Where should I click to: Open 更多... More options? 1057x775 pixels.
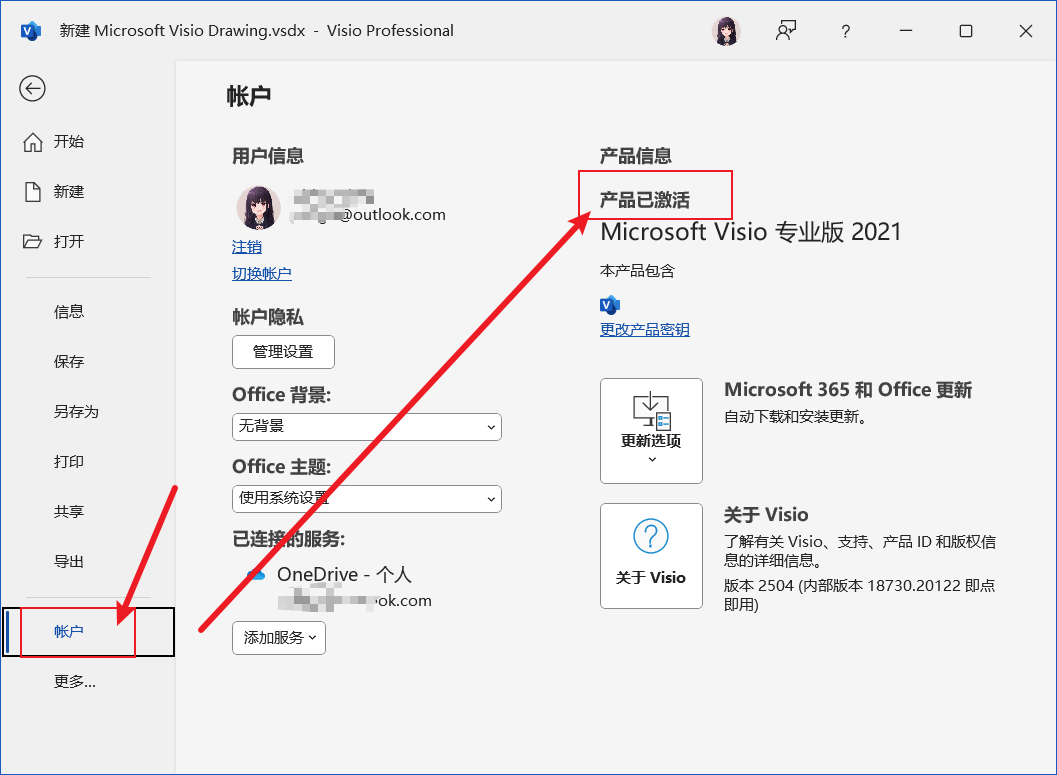[x=75, y=681]
